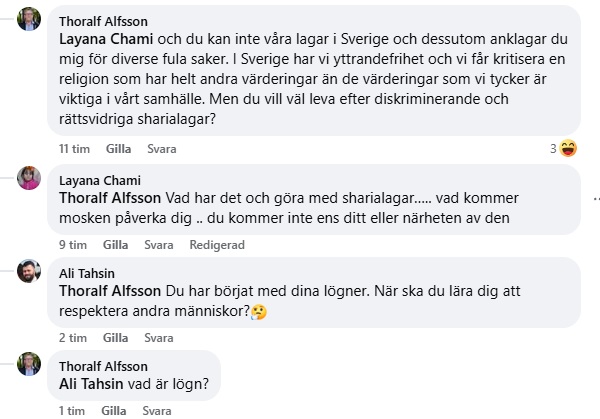Open Layana Chami's profile picture
The height and width of the screenshot is (419, 600).
coord(29,178)
